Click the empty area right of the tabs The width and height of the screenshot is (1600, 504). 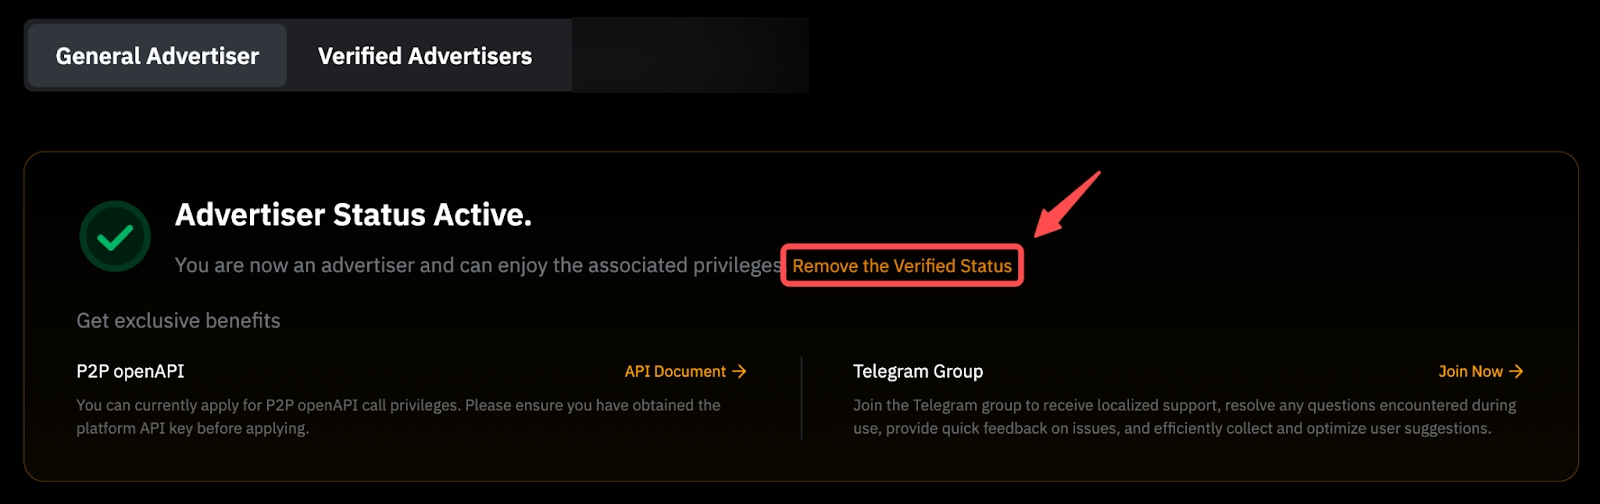click(690, 56)
